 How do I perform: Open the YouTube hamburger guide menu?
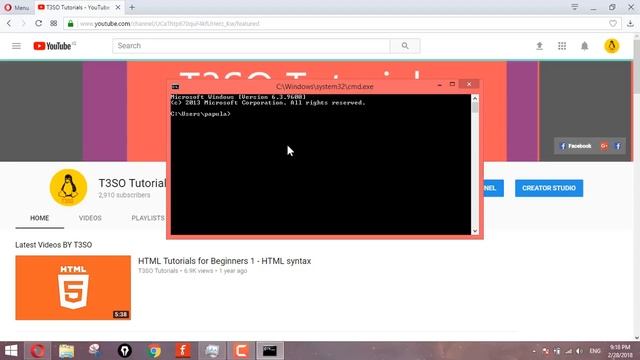pyautogui.click(x=16, y=46)
